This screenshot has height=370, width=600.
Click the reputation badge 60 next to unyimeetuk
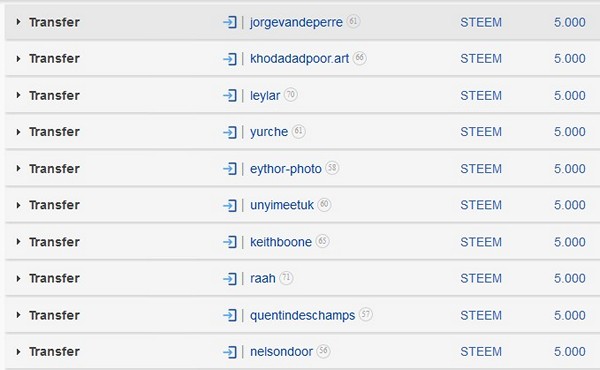point(324,204)
